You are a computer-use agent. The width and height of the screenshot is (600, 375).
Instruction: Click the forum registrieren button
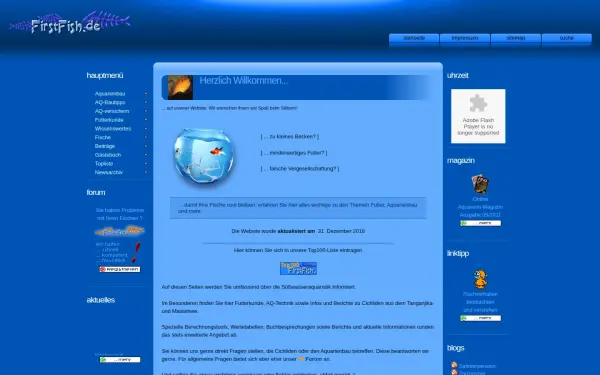(x=120, y=269)
